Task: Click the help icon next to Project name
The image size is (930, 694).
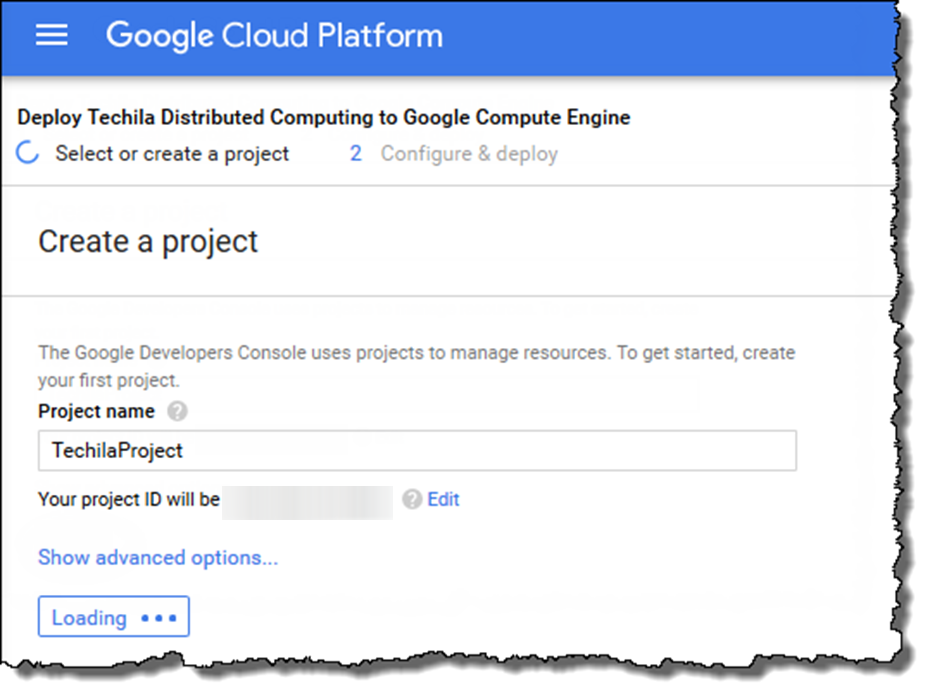Action: [177, 411]
